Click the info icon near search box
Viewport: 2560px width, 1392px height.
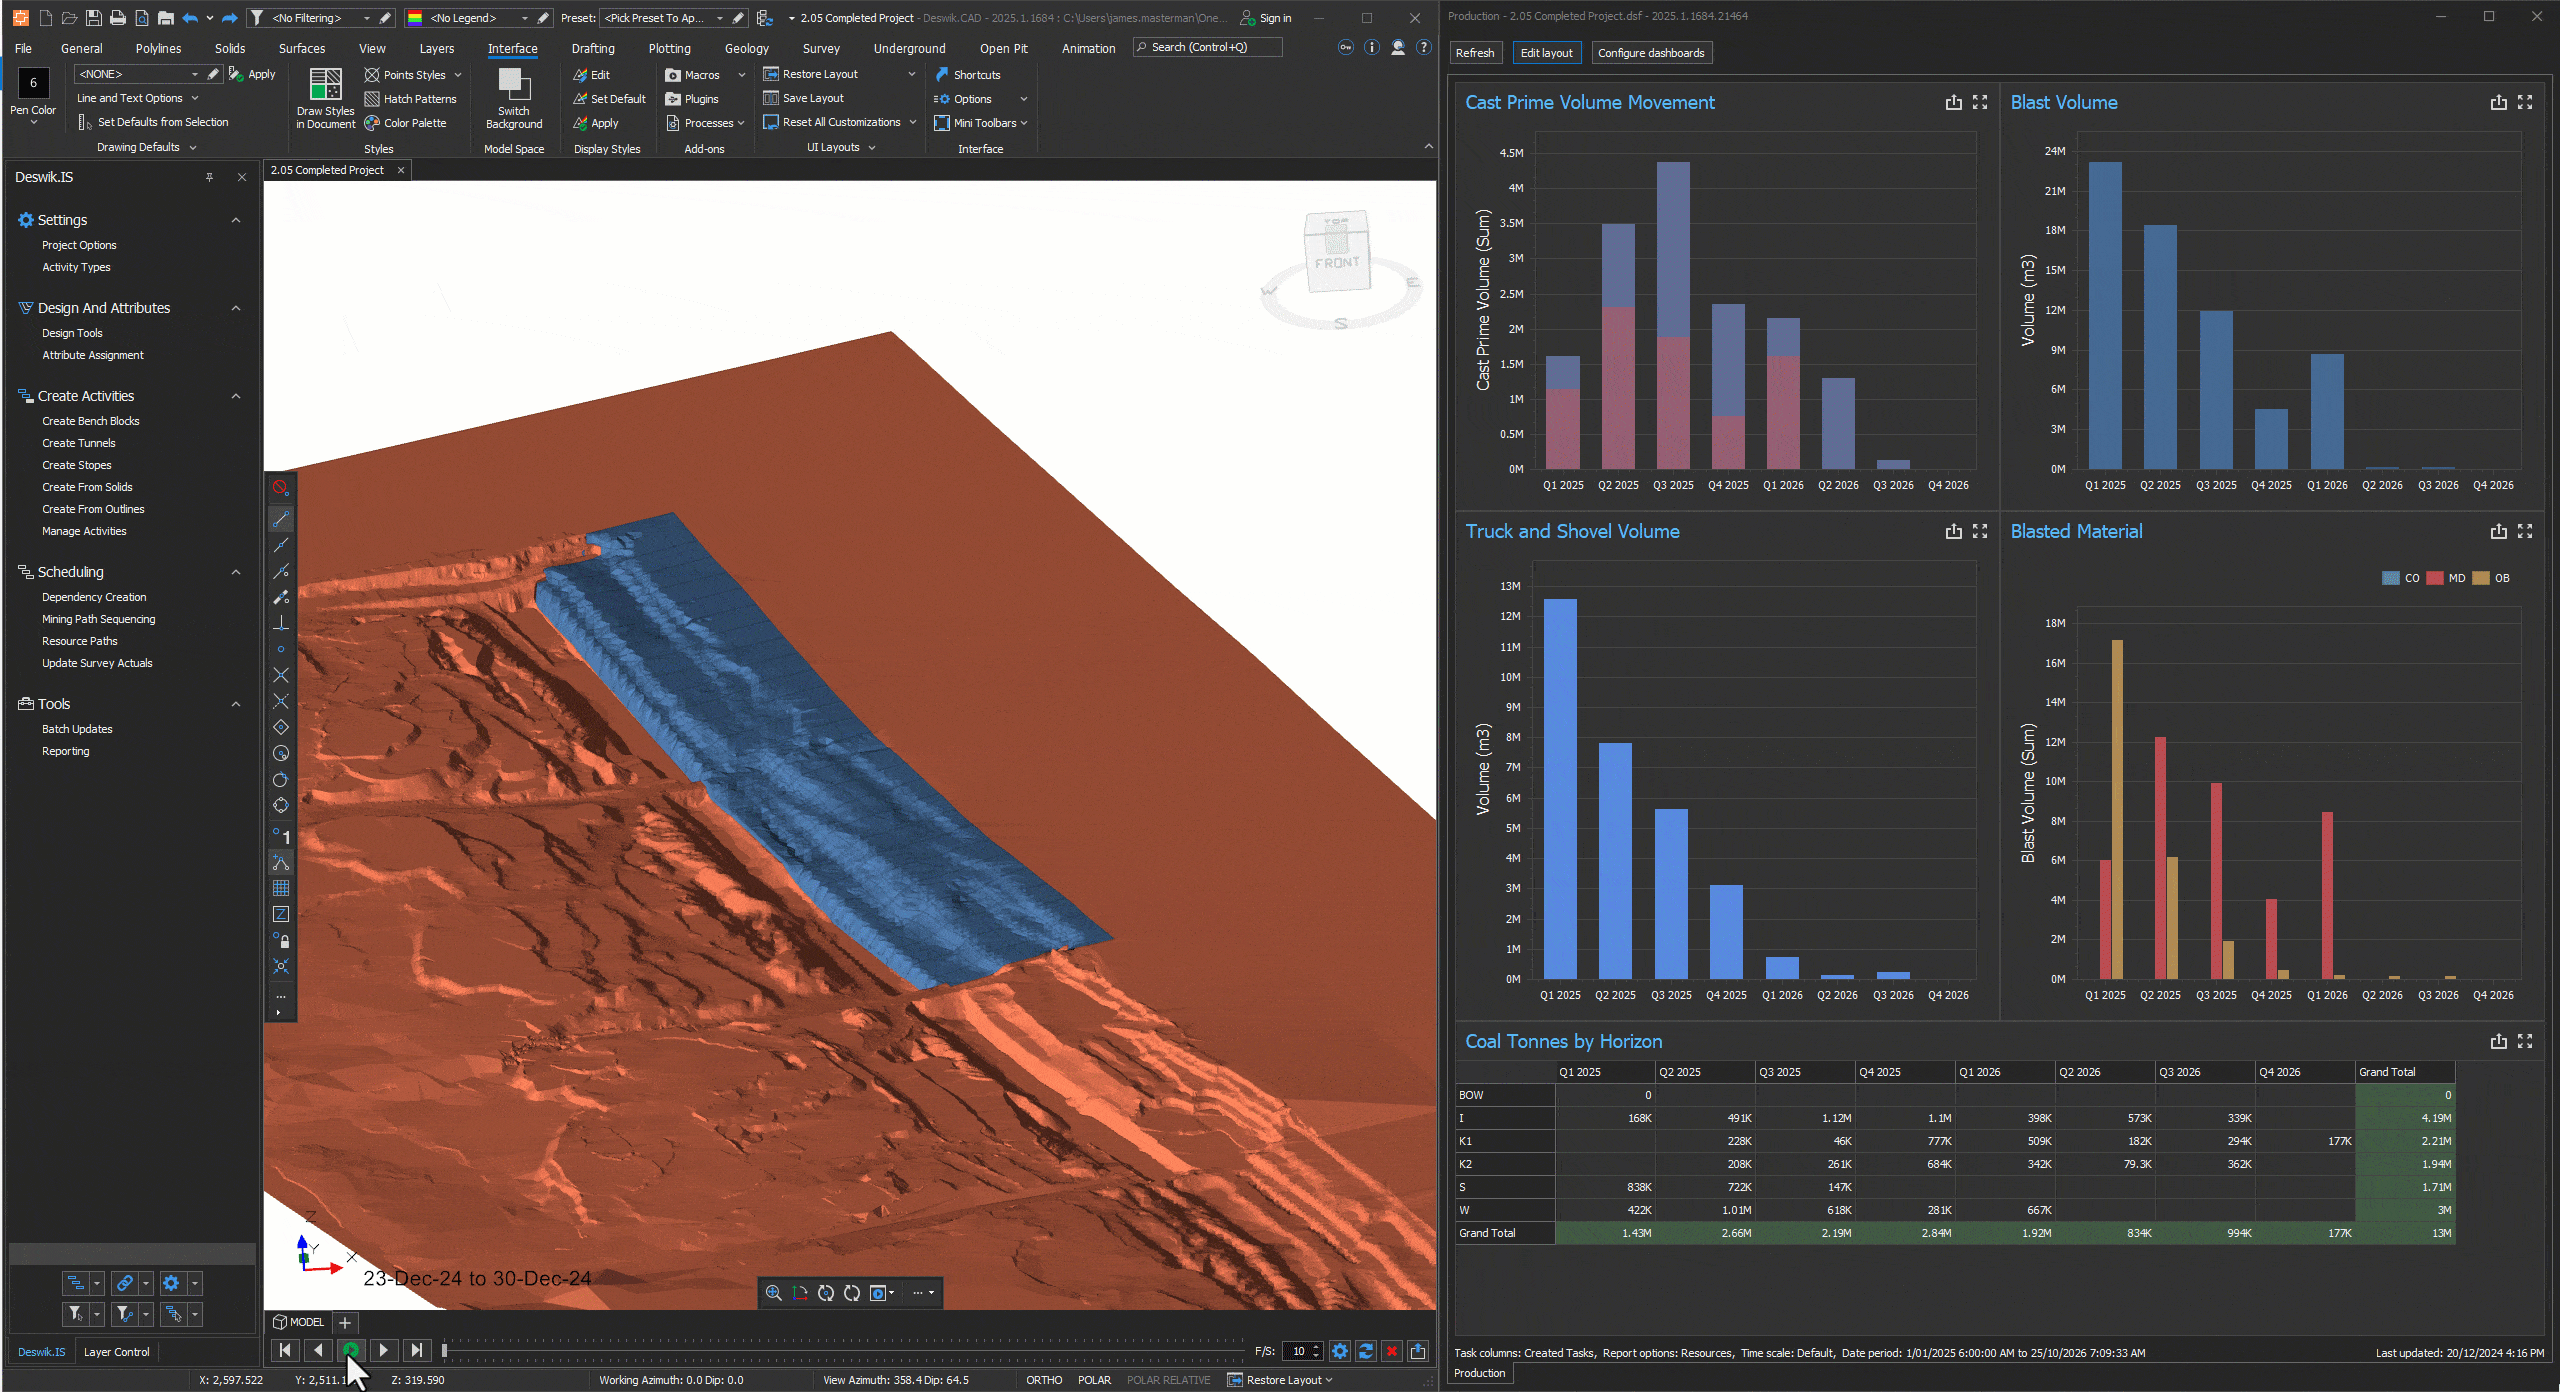[x=1372, y=47]
